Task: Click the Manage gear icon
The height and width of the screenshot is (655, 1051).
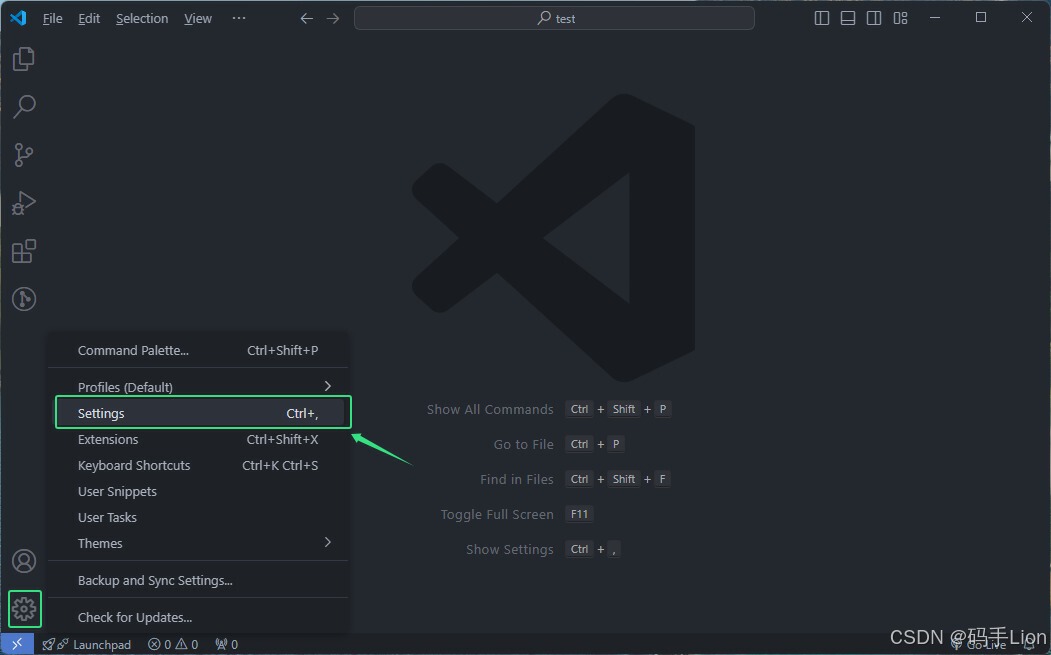Action: (24, 609)
